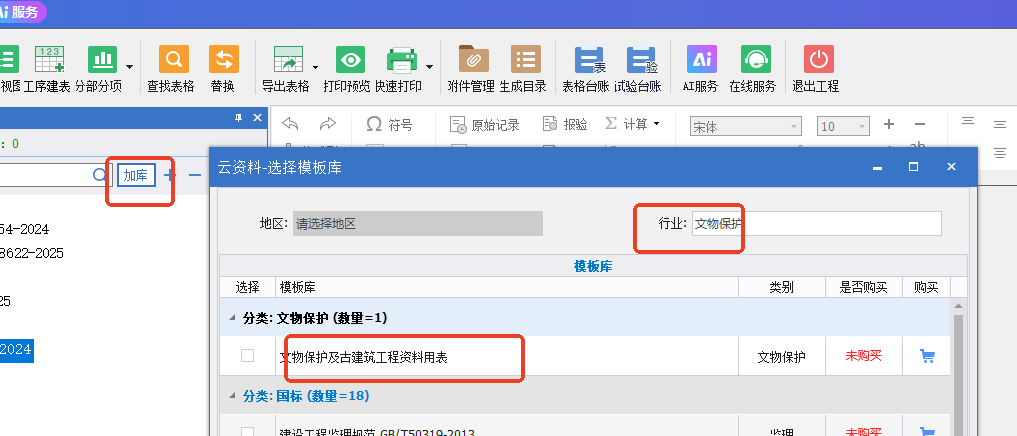Maximize the 云资料 dialog
Image resolution: width=1017 pixels, height=436 pixels.
[913, 167]
